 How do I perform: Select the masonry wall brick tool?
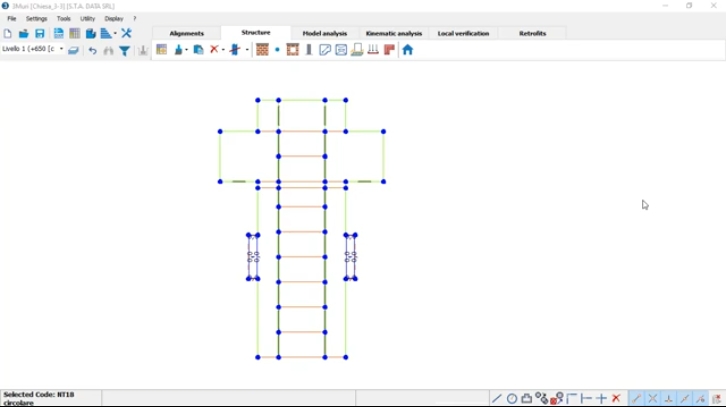click(x=263, y=50)
